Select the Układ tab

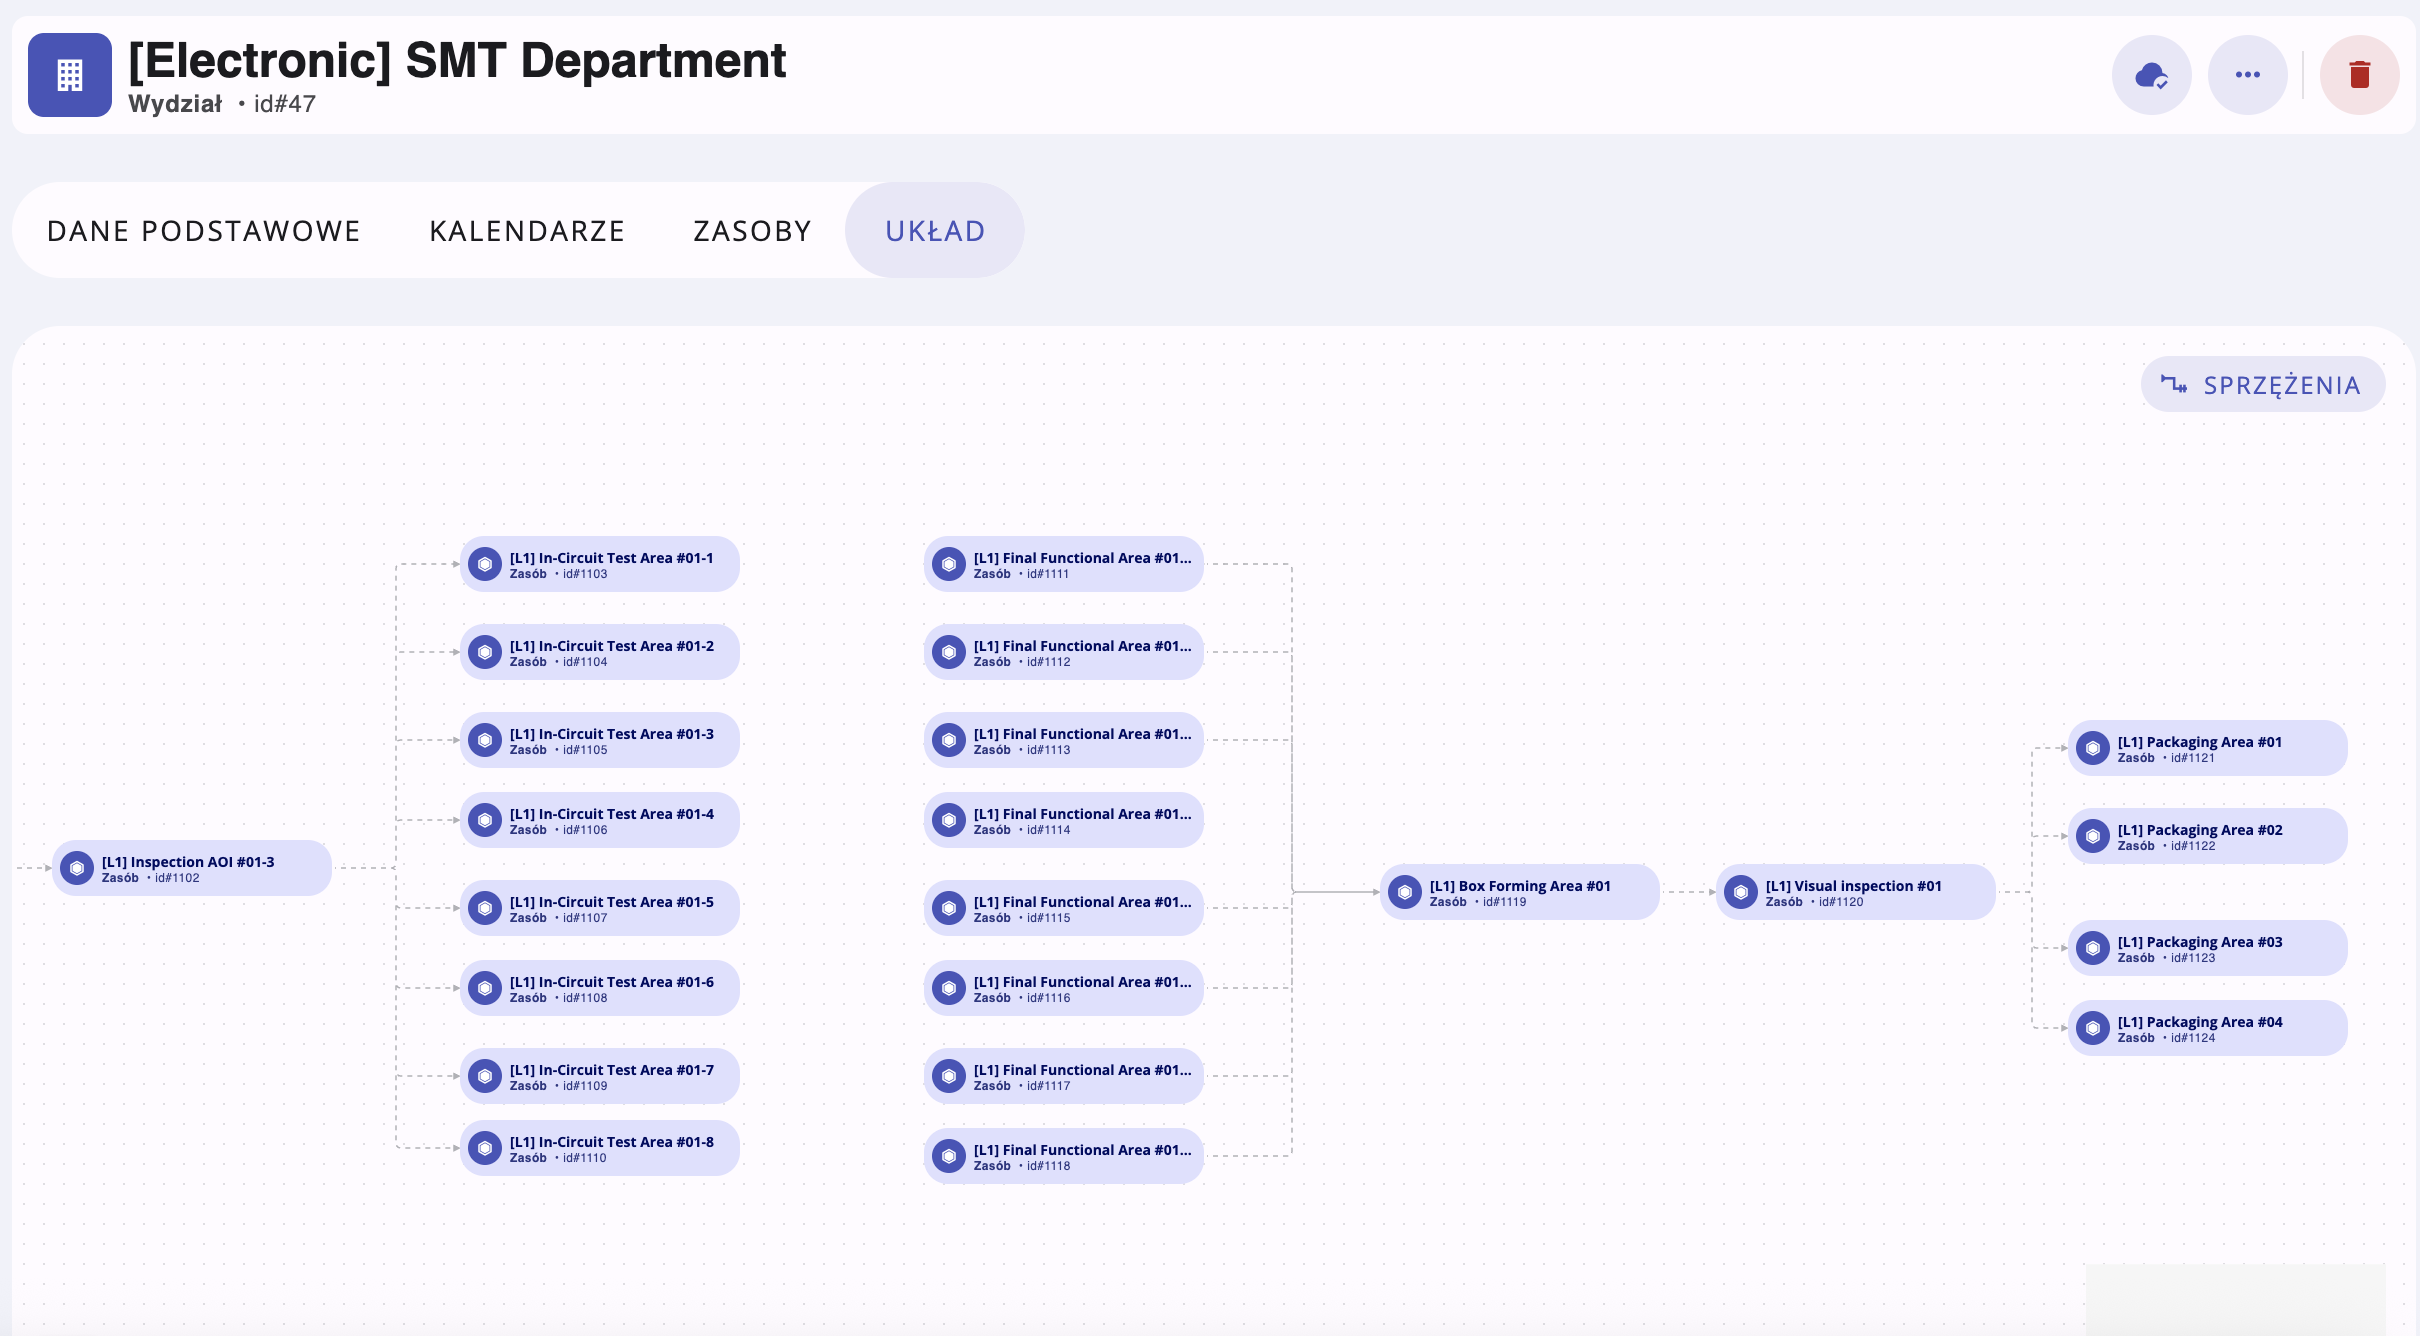click(935, 231)
